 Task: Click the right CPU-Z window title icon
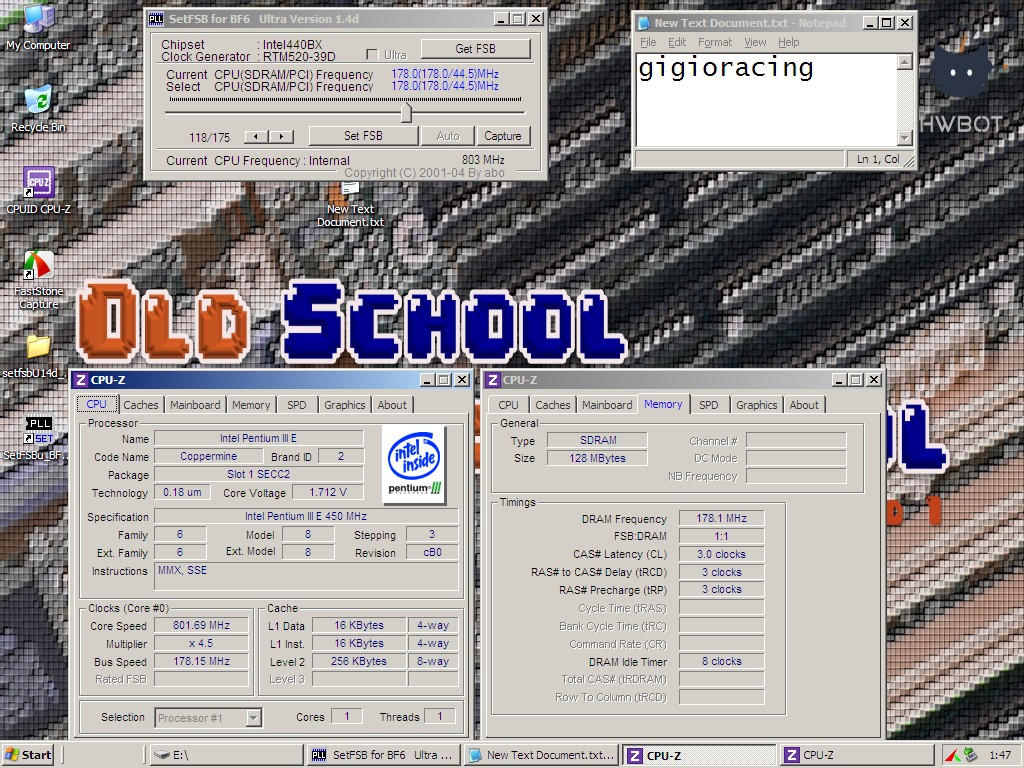coord(493,380)
